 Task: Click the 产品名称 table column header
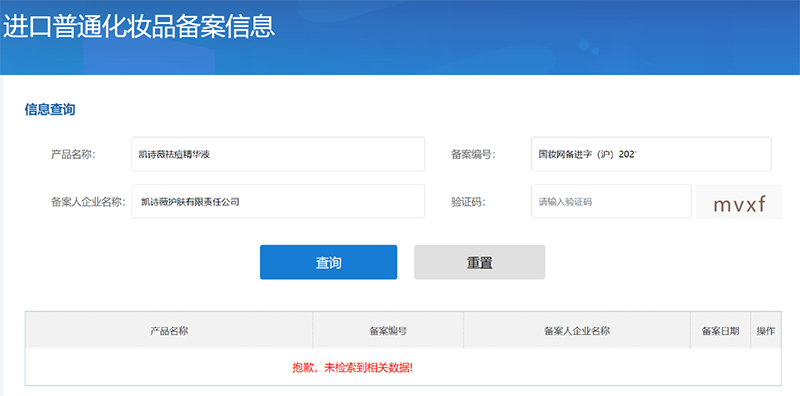(x=169, y=331)
